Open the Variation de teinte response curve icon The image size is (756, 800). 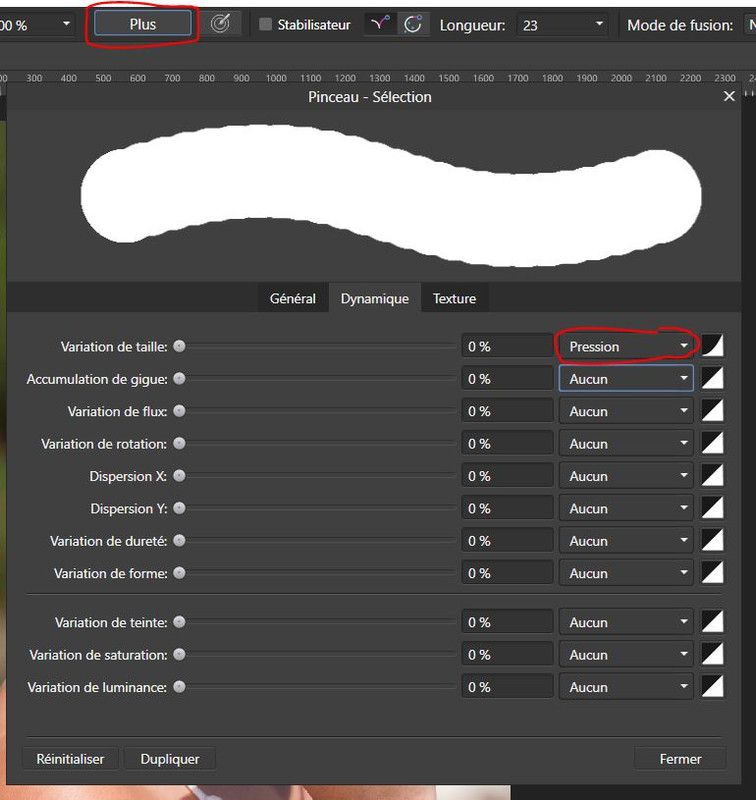(712, 622)
